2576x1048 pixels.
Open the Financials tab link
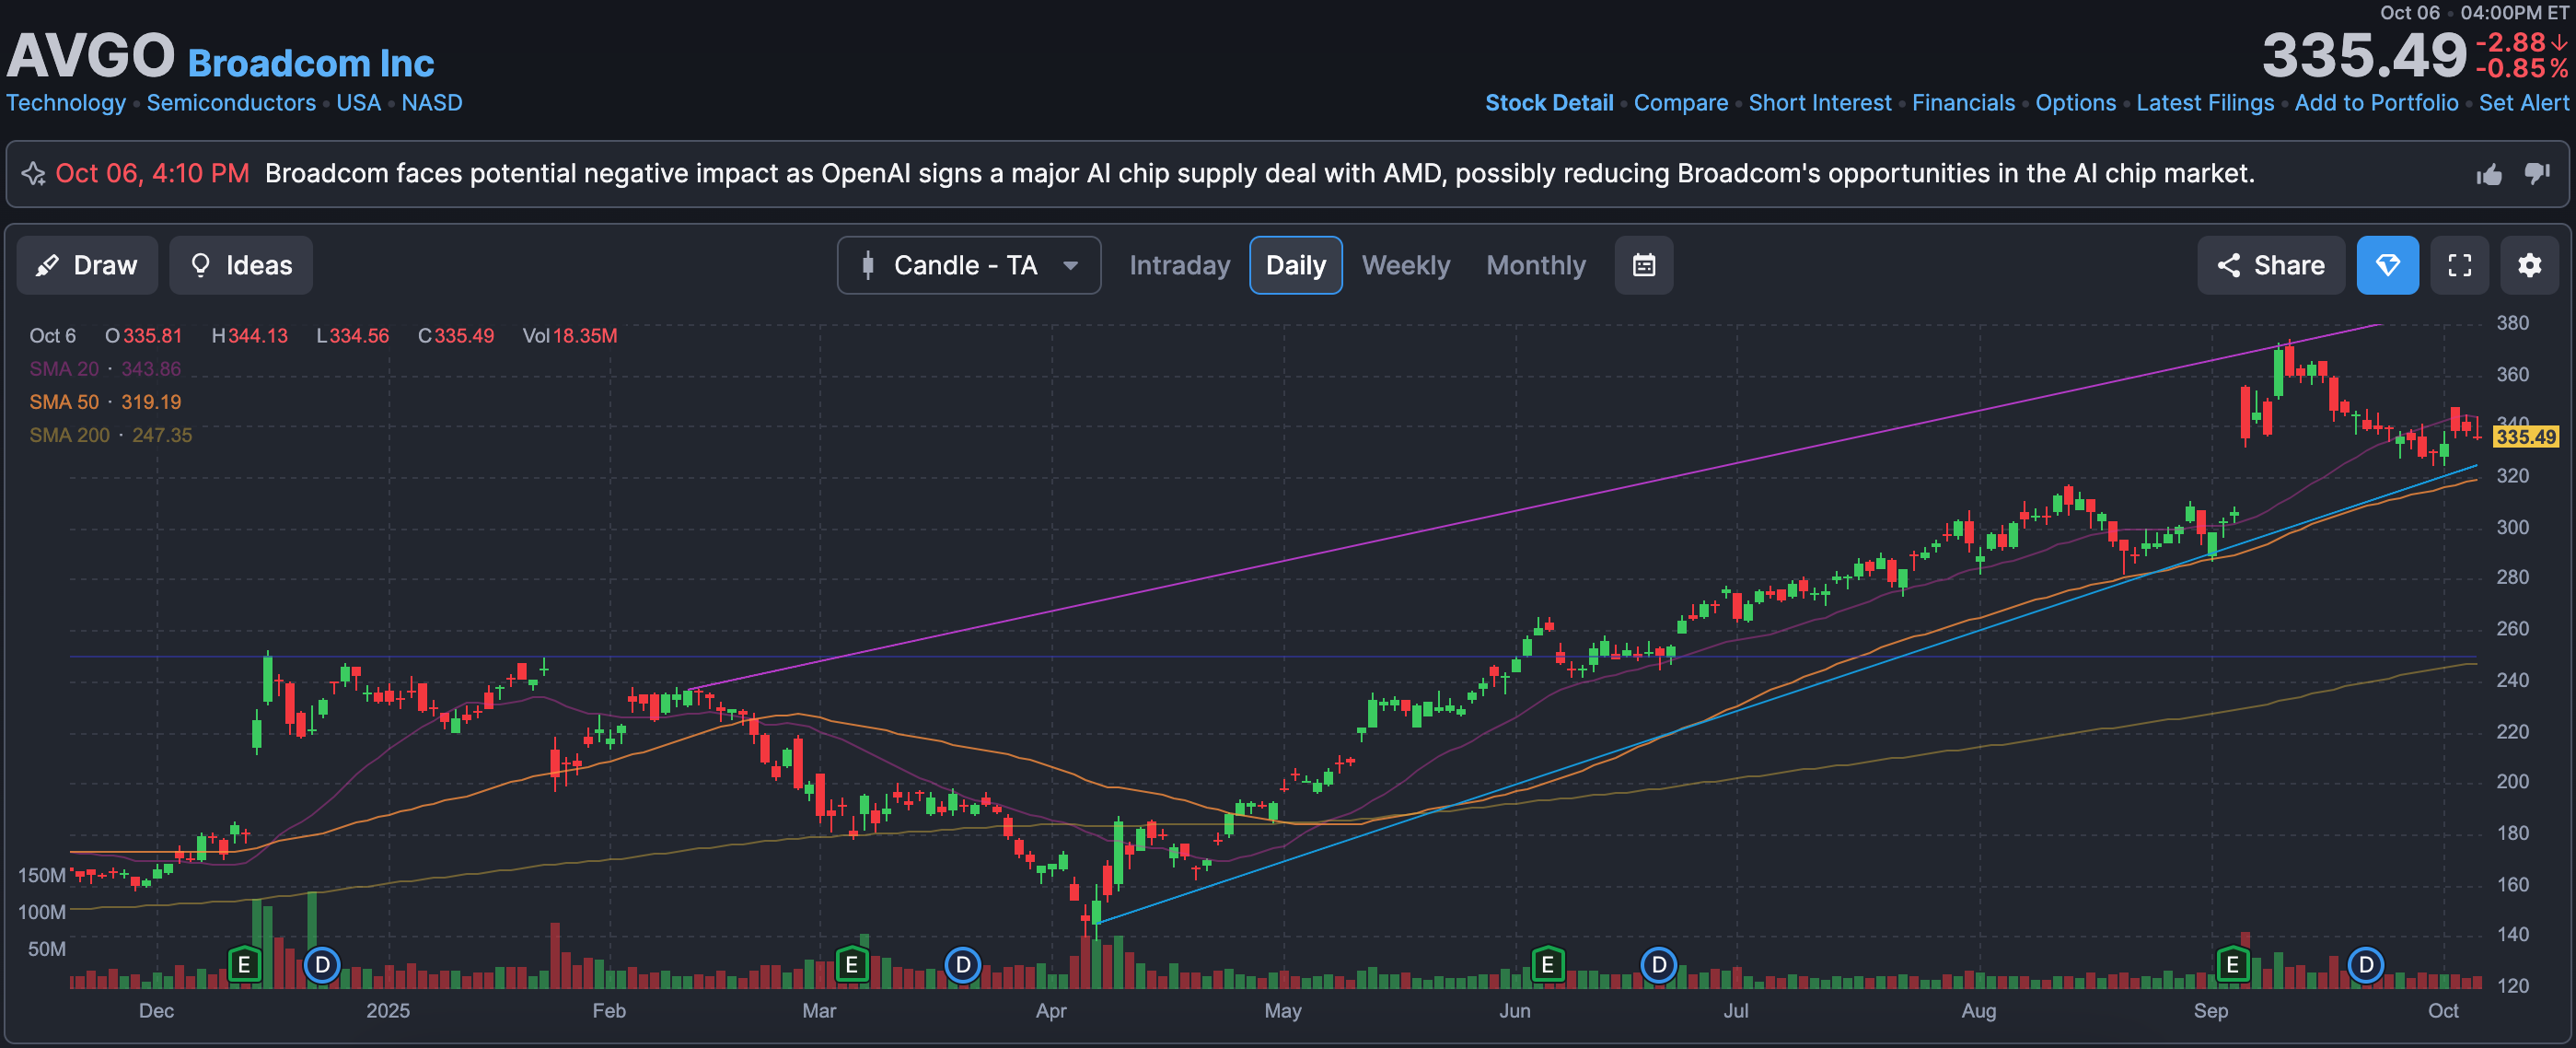point(1962,103)
